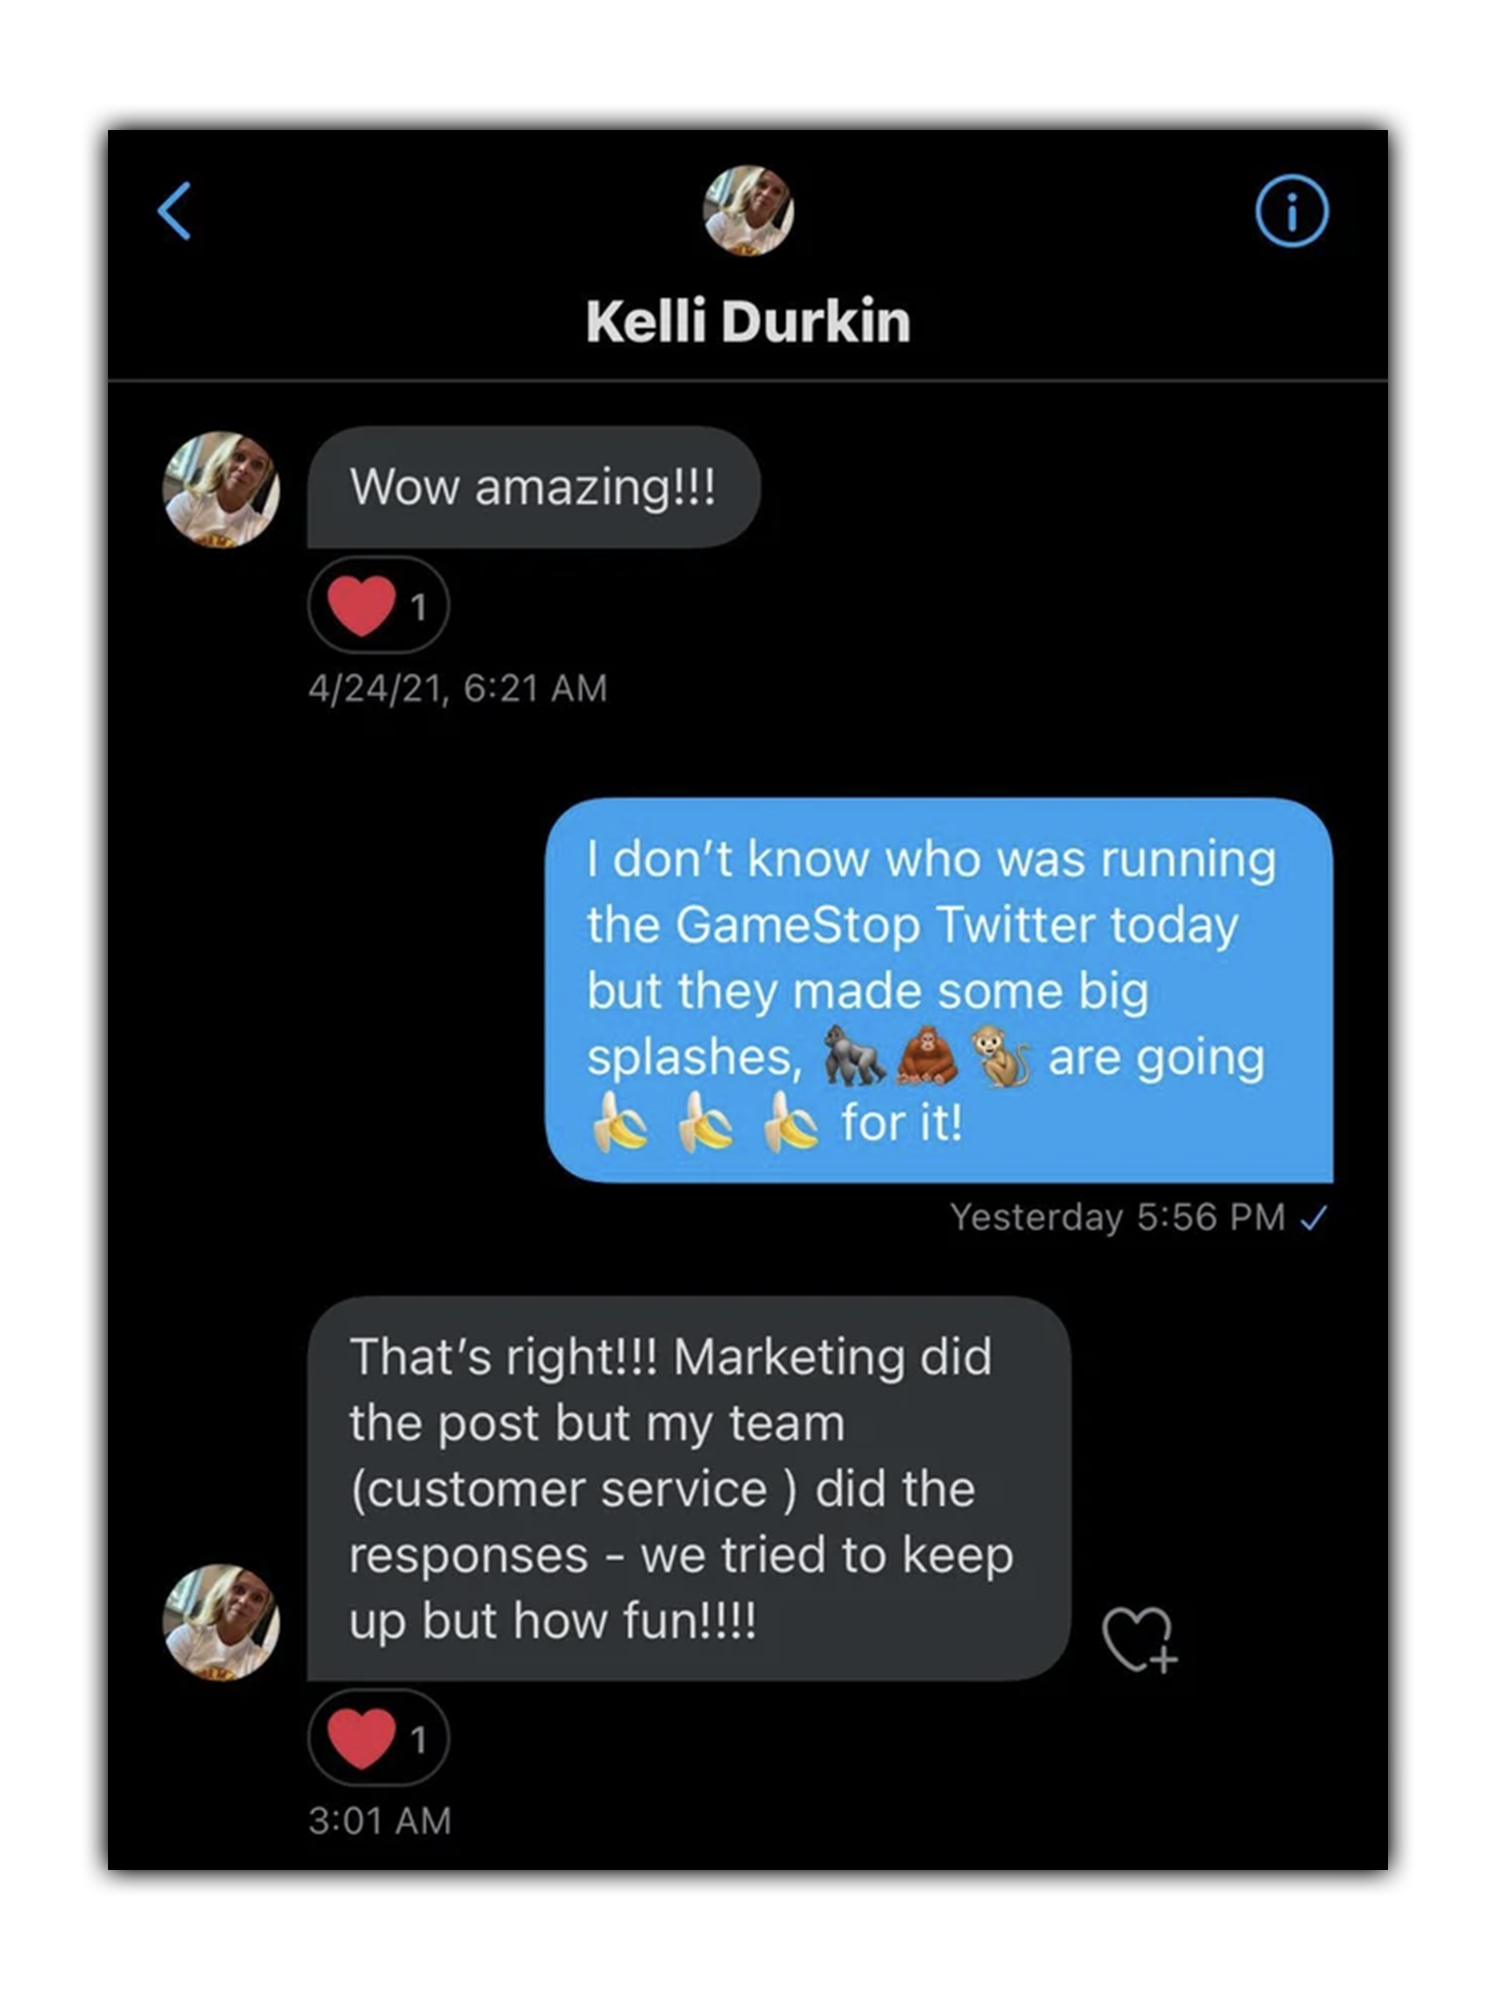Tap the 4/24/21, 6:21 AM timestamp
Image resolution: width=1496 pixels, height=2000 pixels.
(458, 688)
